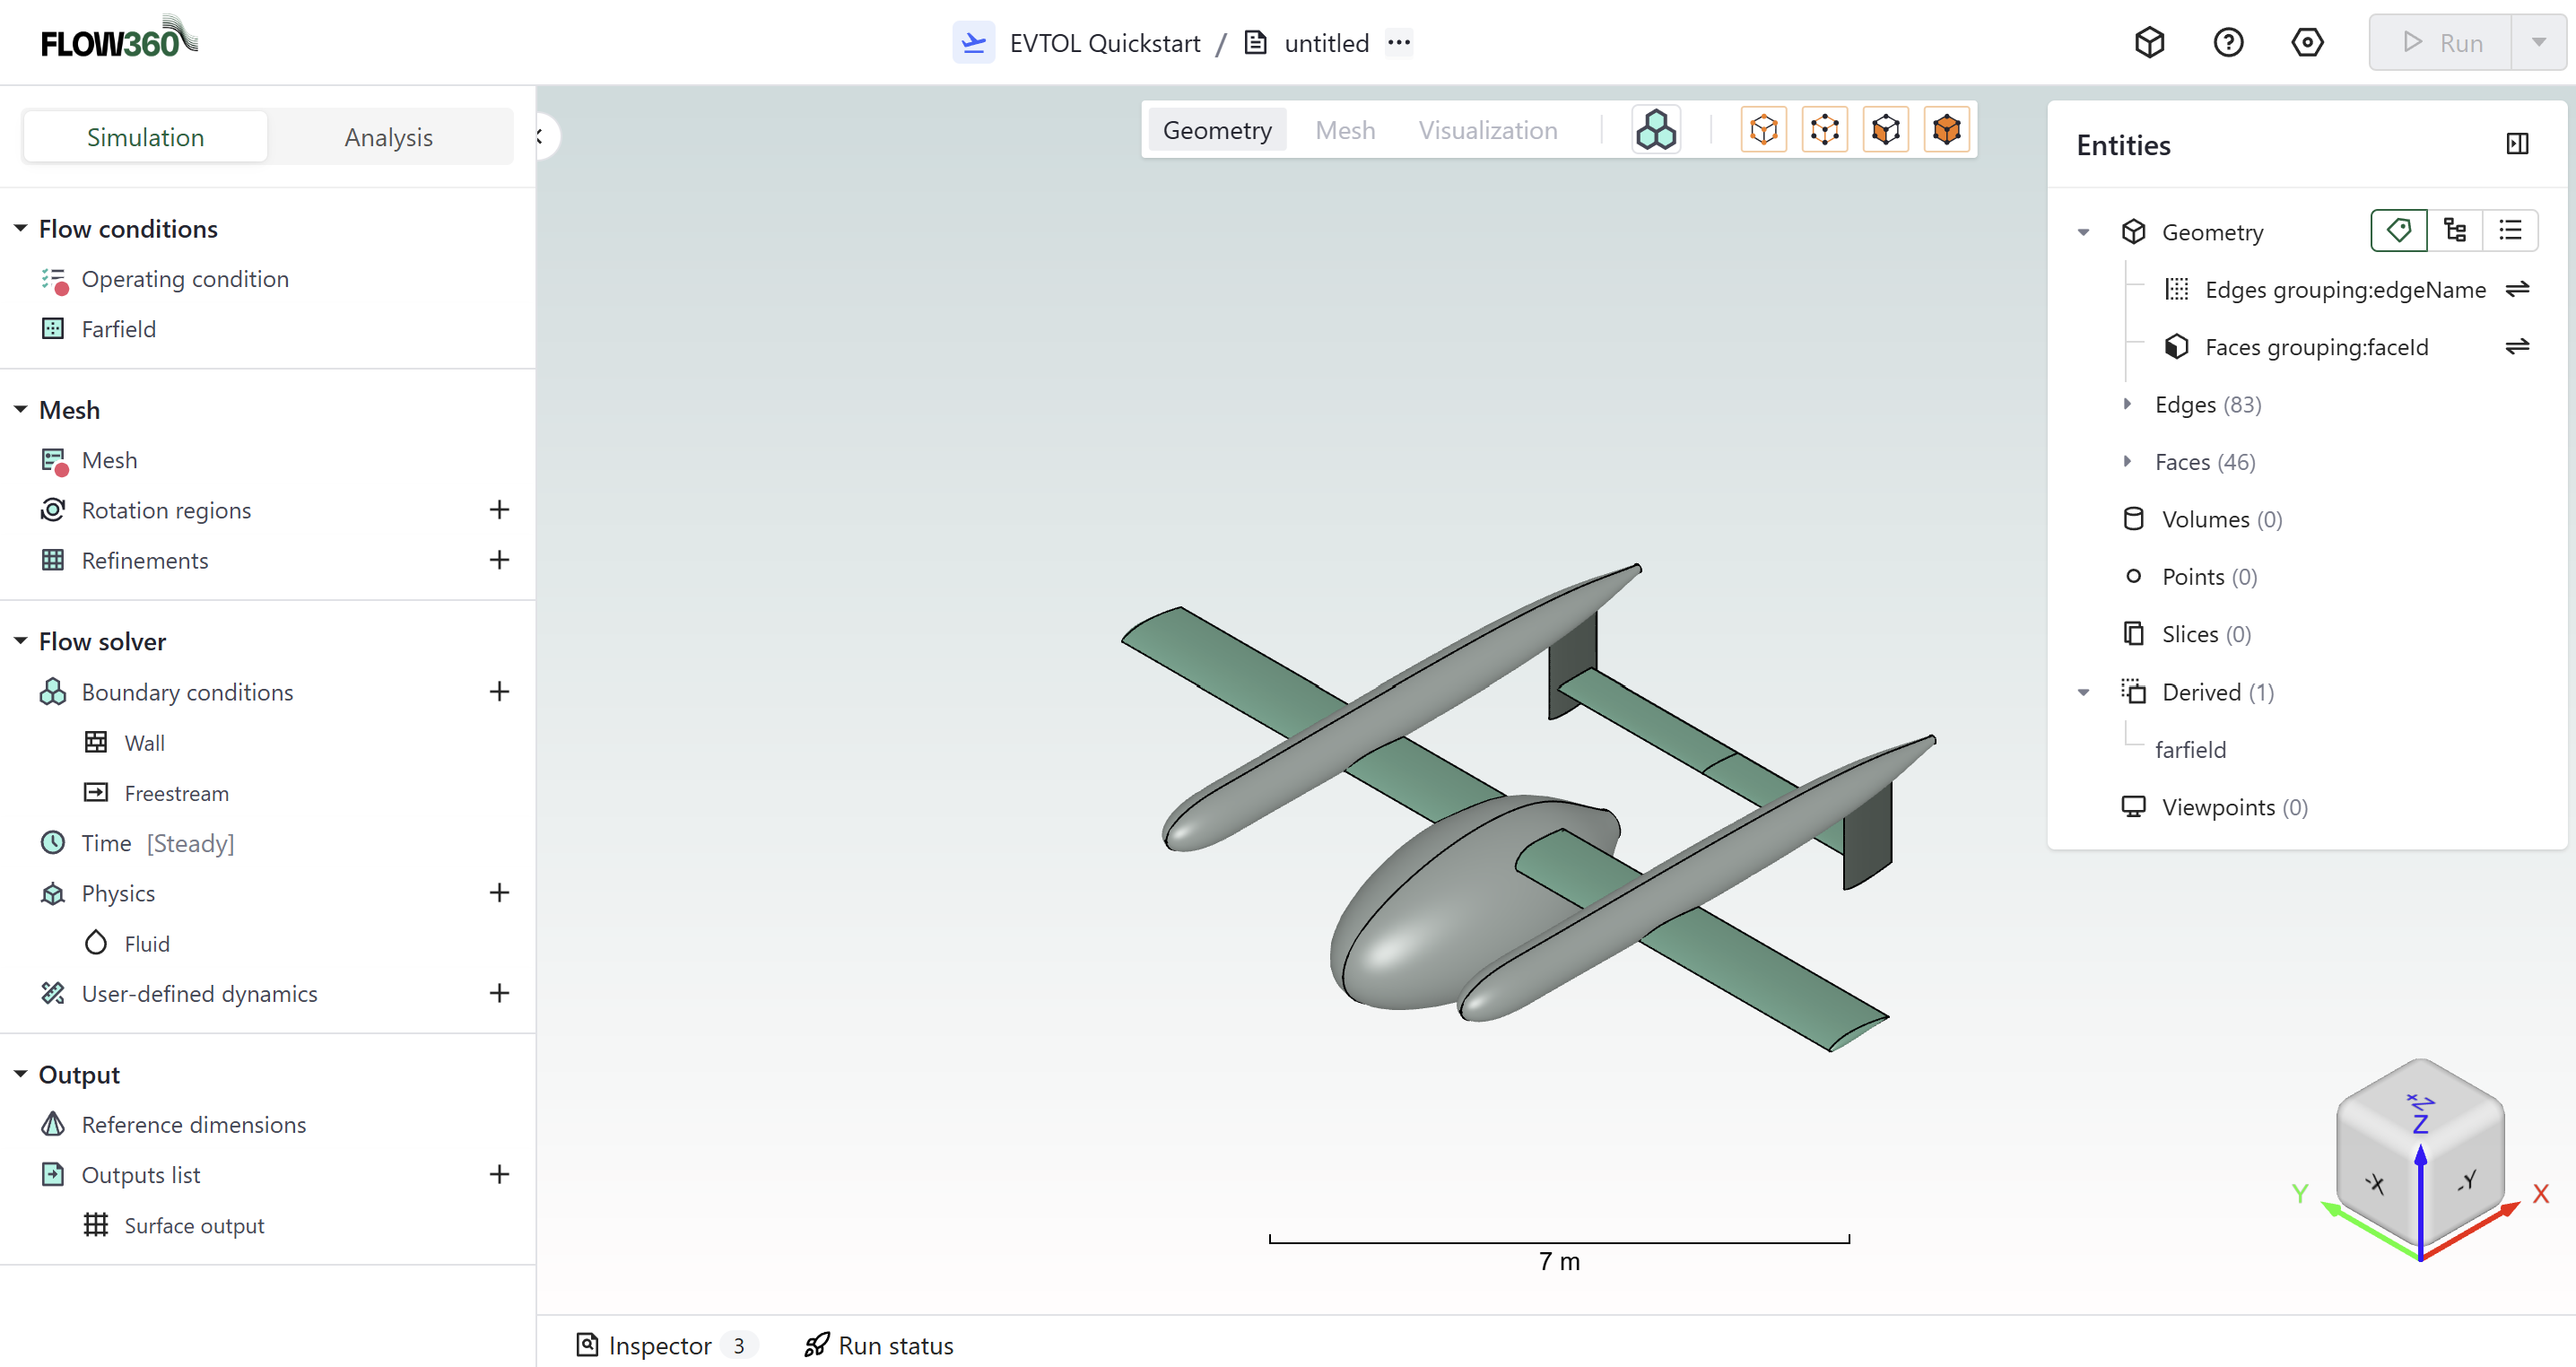The image size is (2576, 1367).
Task: Switch to the Analysis tab
Action: [x=388, y=137]
